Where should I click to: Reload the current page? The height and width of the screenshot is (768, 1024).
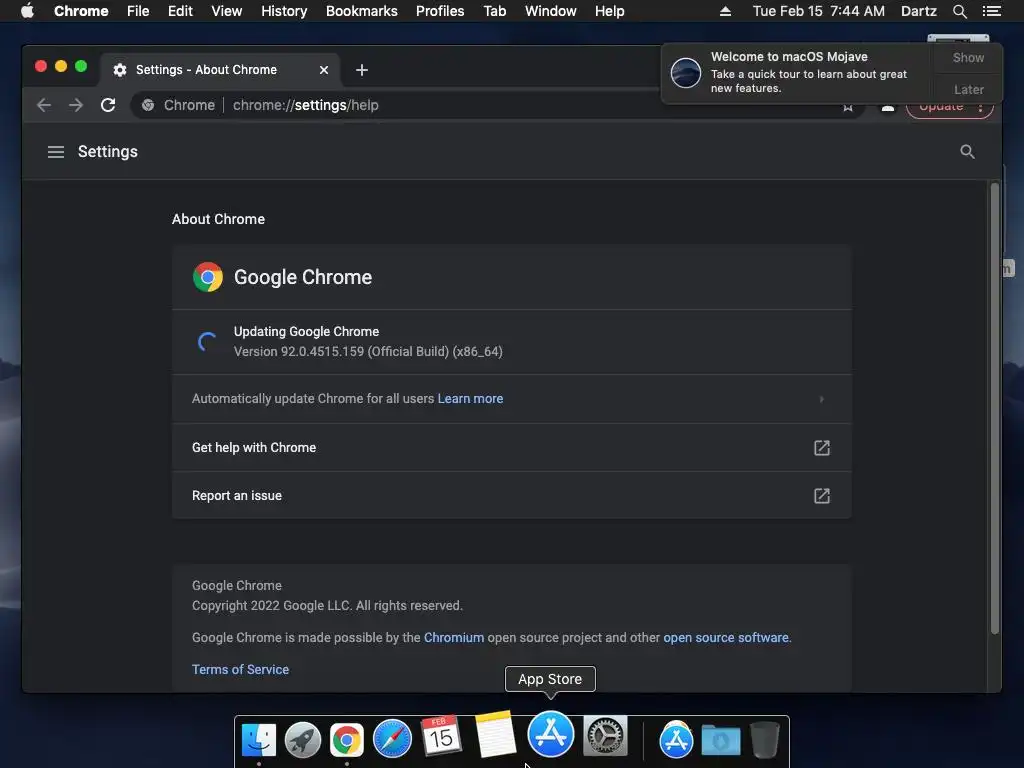(108, 105)
